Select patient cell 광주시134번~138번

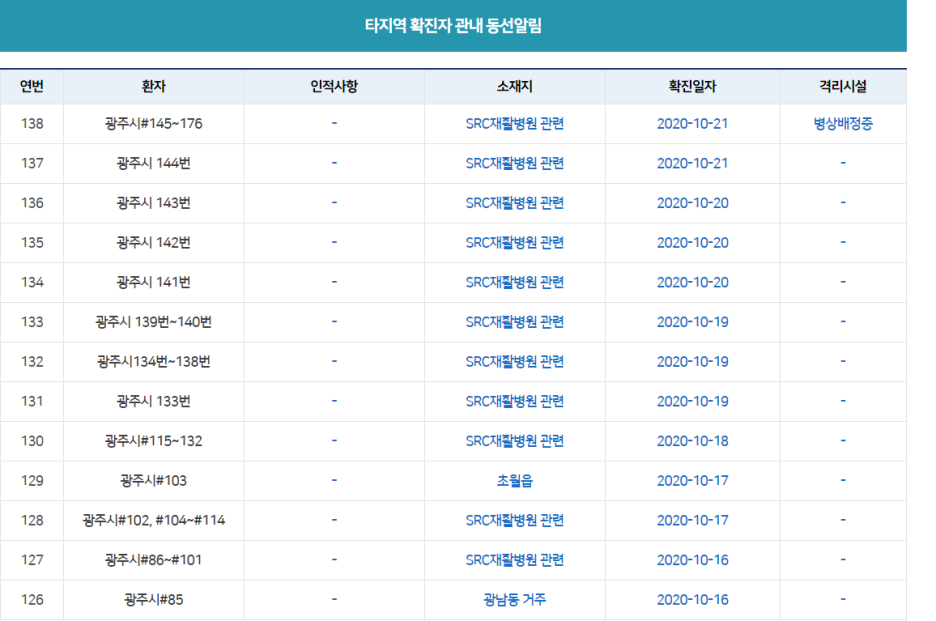(x=153, y=362)
